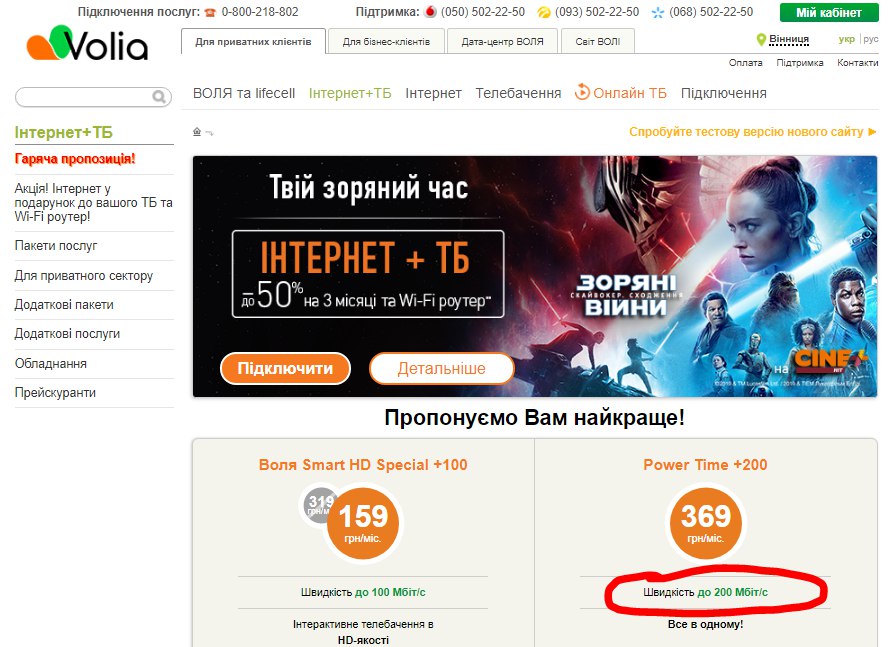Try the new site test version link
Screen dimensions: 893x647
point(752,132)
